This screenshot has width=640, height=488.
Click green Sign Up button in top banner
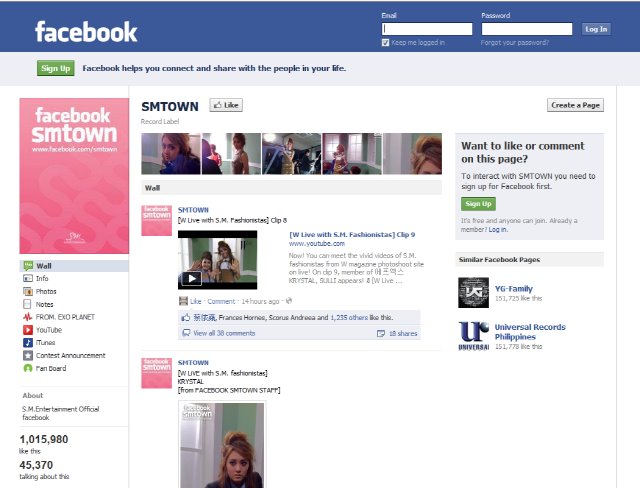pos(56,68)
